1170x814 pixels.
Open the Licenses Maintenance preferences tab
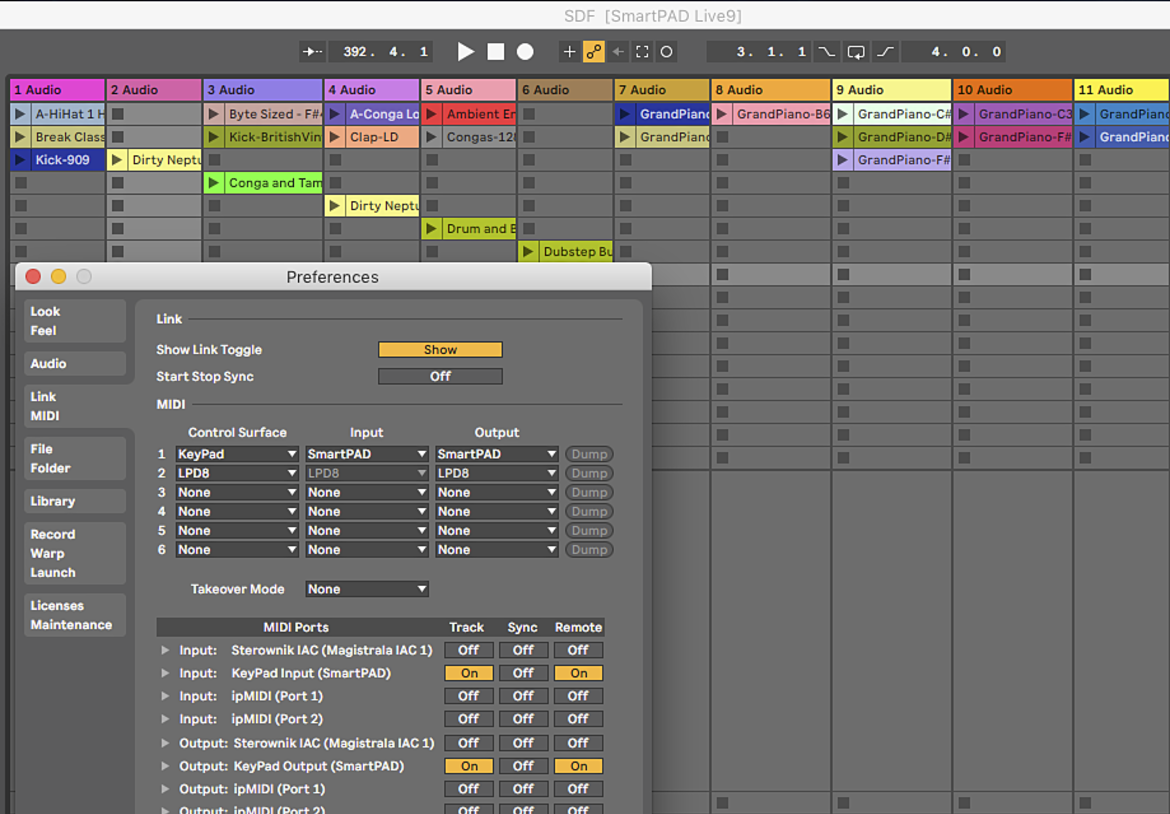coord(75,615)
